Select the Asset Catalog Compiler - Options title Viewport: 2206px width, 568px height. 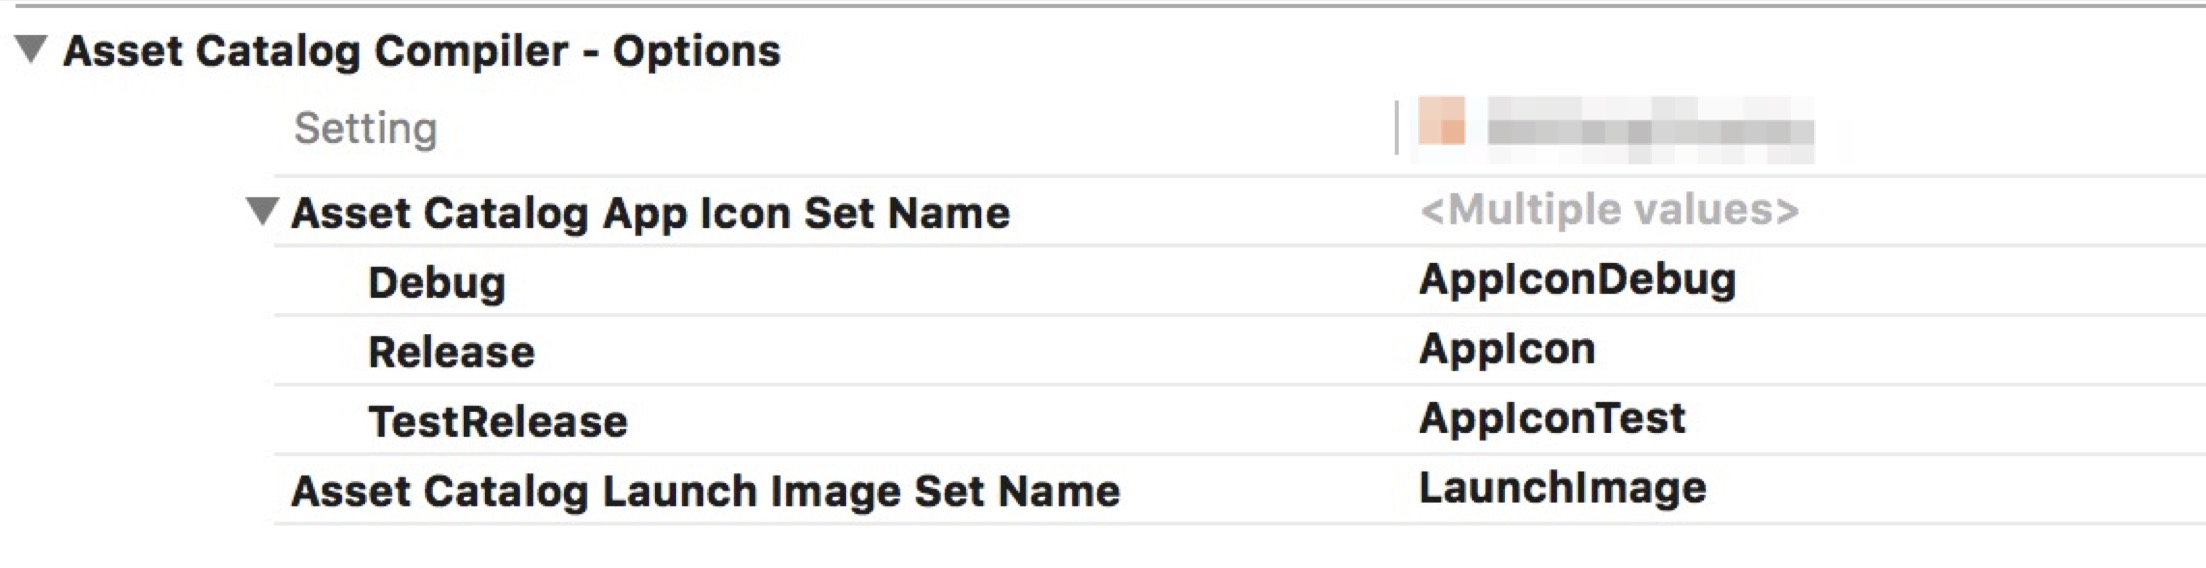coord(421,50)
